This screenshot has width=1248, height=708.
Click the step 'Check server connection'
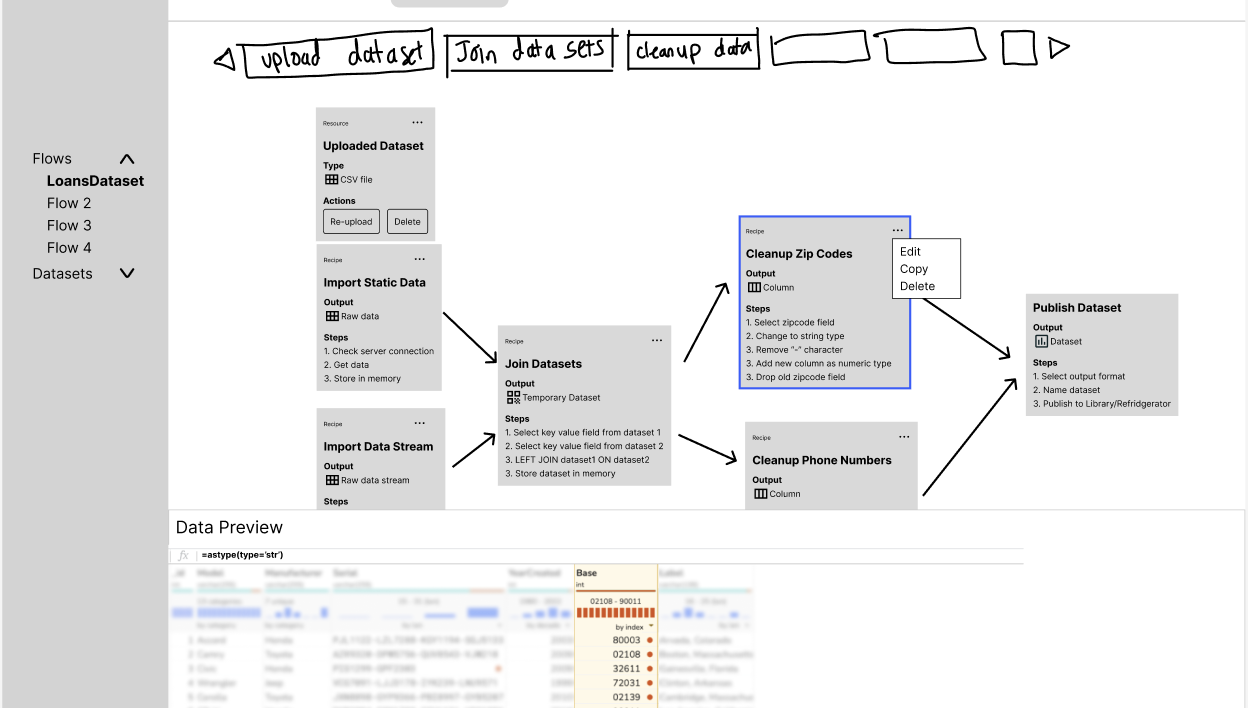click(x=379, y=351)
